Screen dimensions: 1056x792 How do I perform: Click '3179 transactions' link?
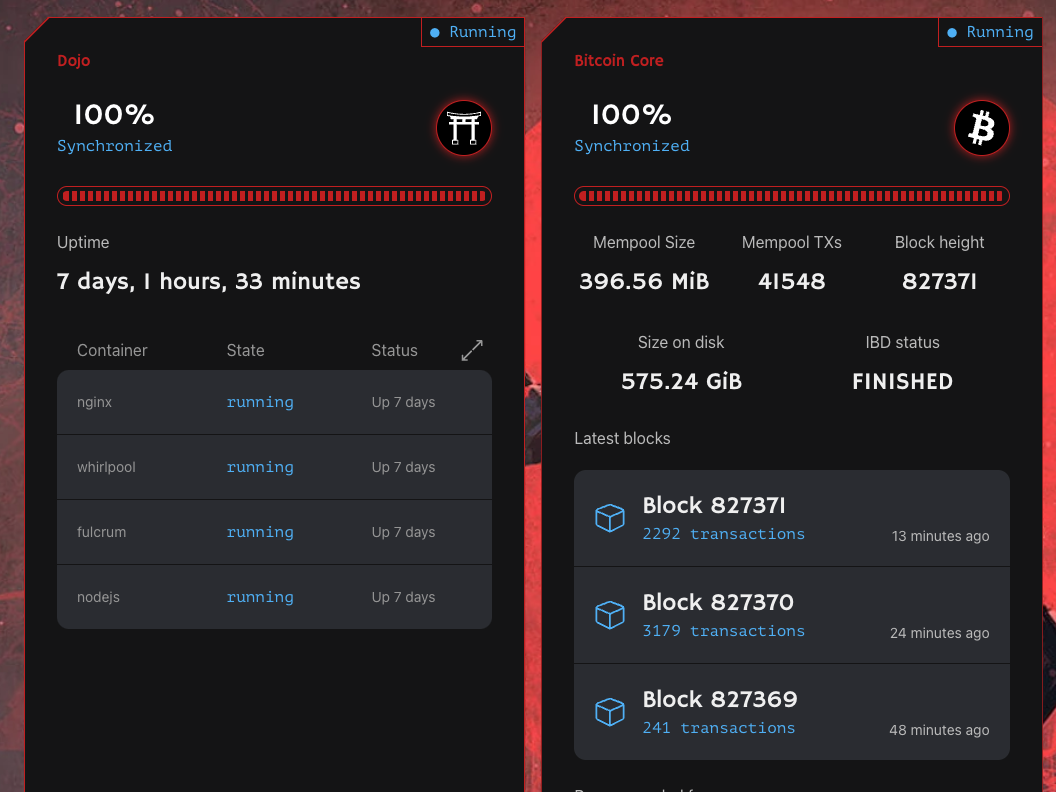click(723, 631)
